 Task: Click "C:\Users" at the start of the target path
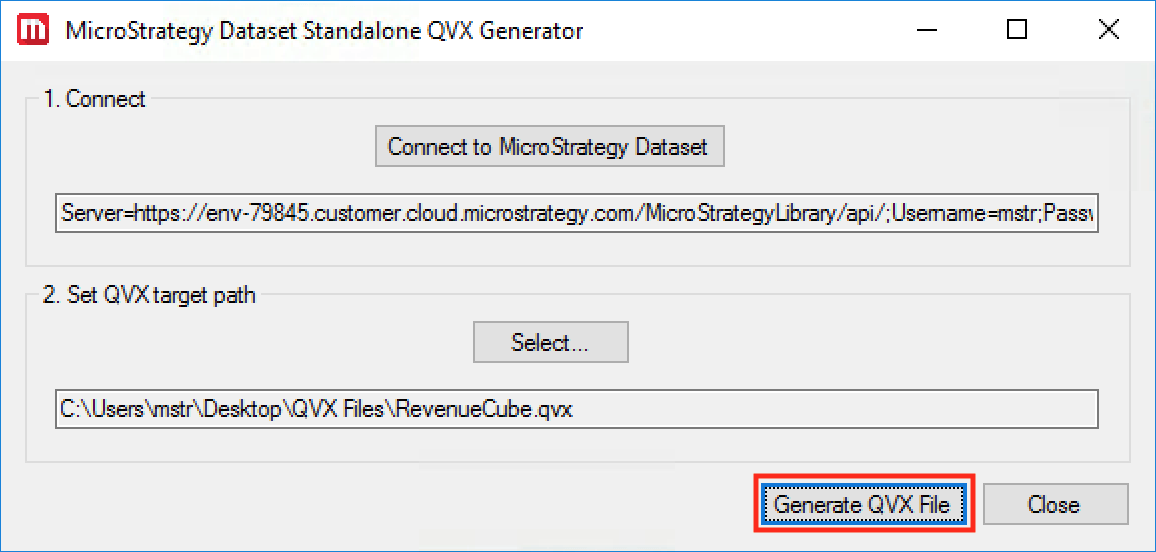tap(103, 409)
